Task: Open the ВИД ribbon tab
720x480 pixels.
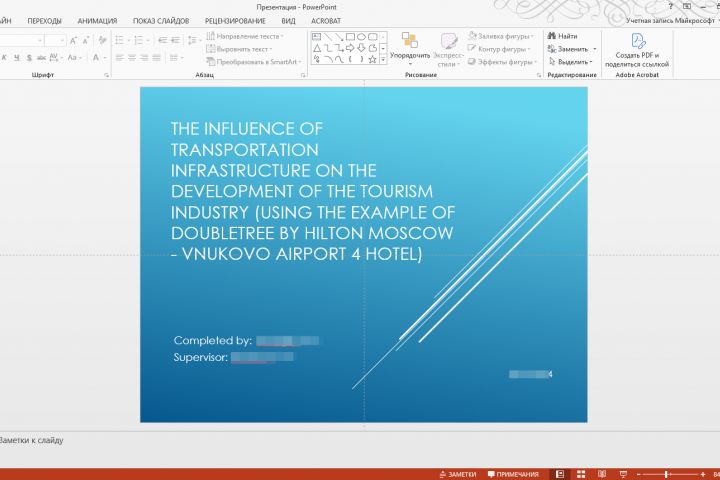Action: (x=288, y=21)
